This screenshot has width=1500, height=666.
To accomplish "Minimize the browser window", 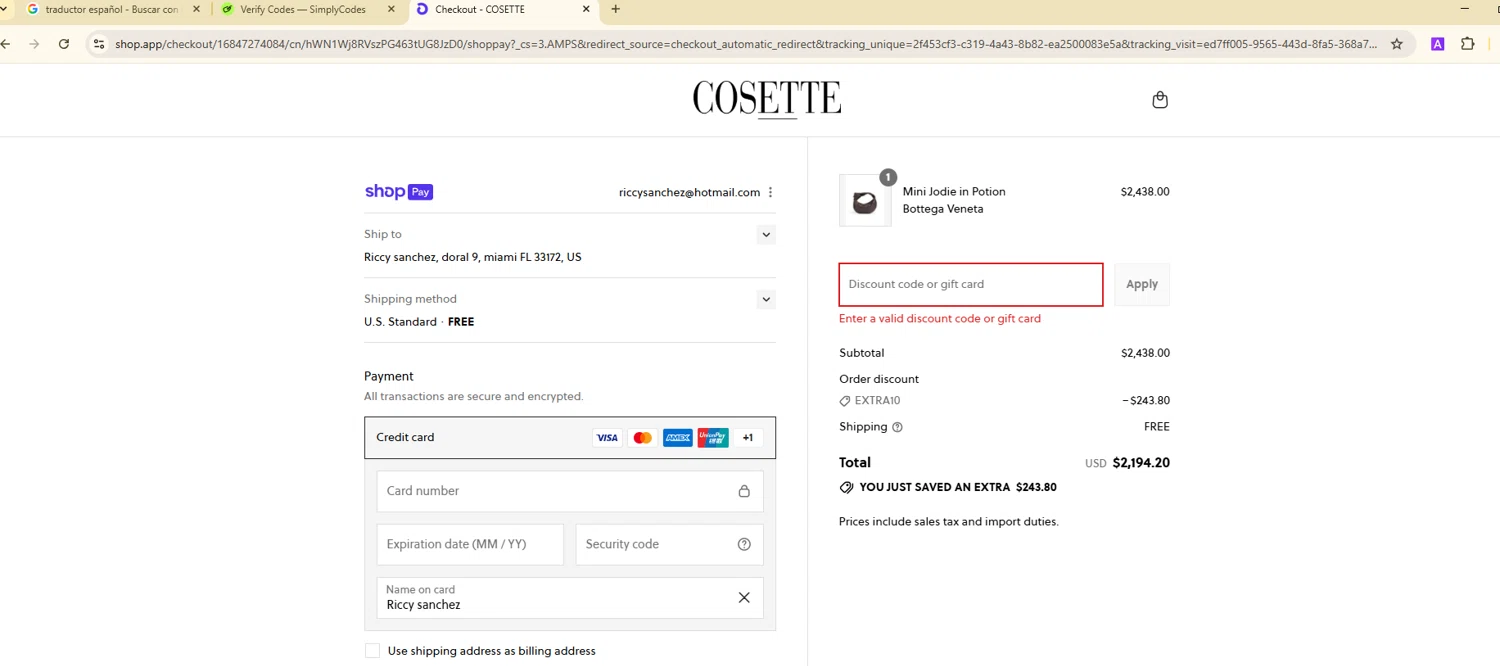I will (x=1465, y=9).
